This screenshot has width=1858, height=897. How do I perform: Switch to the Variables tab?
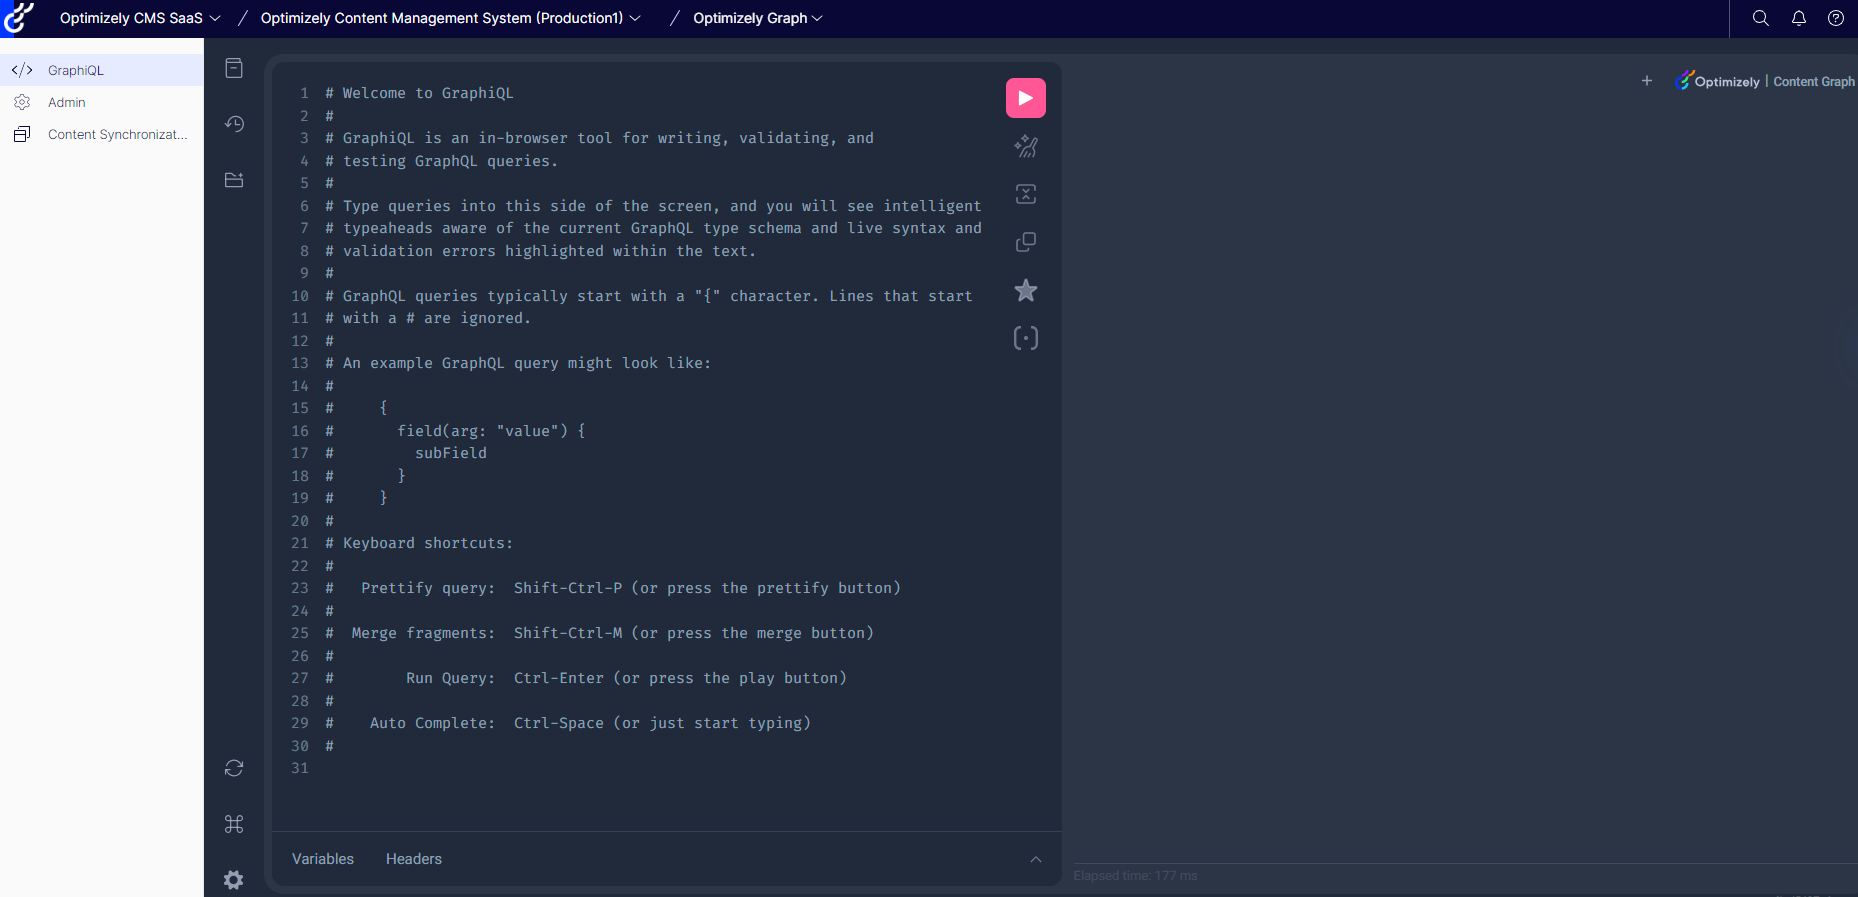322,859
